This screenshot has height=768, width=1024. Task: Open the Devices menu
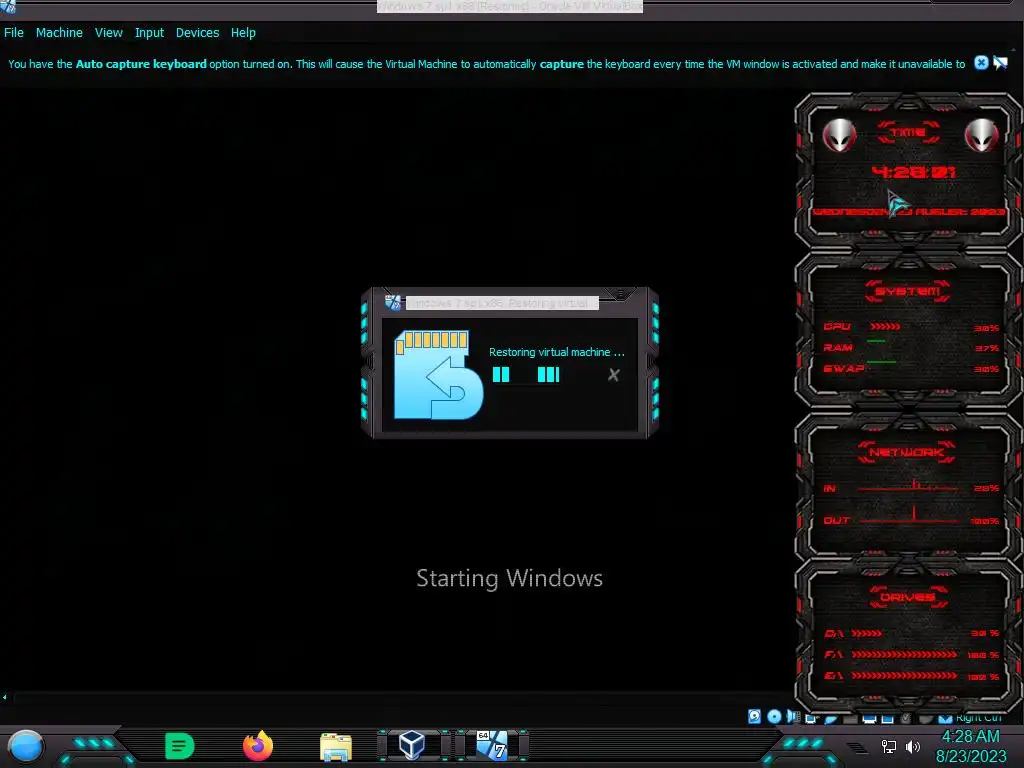197,33
